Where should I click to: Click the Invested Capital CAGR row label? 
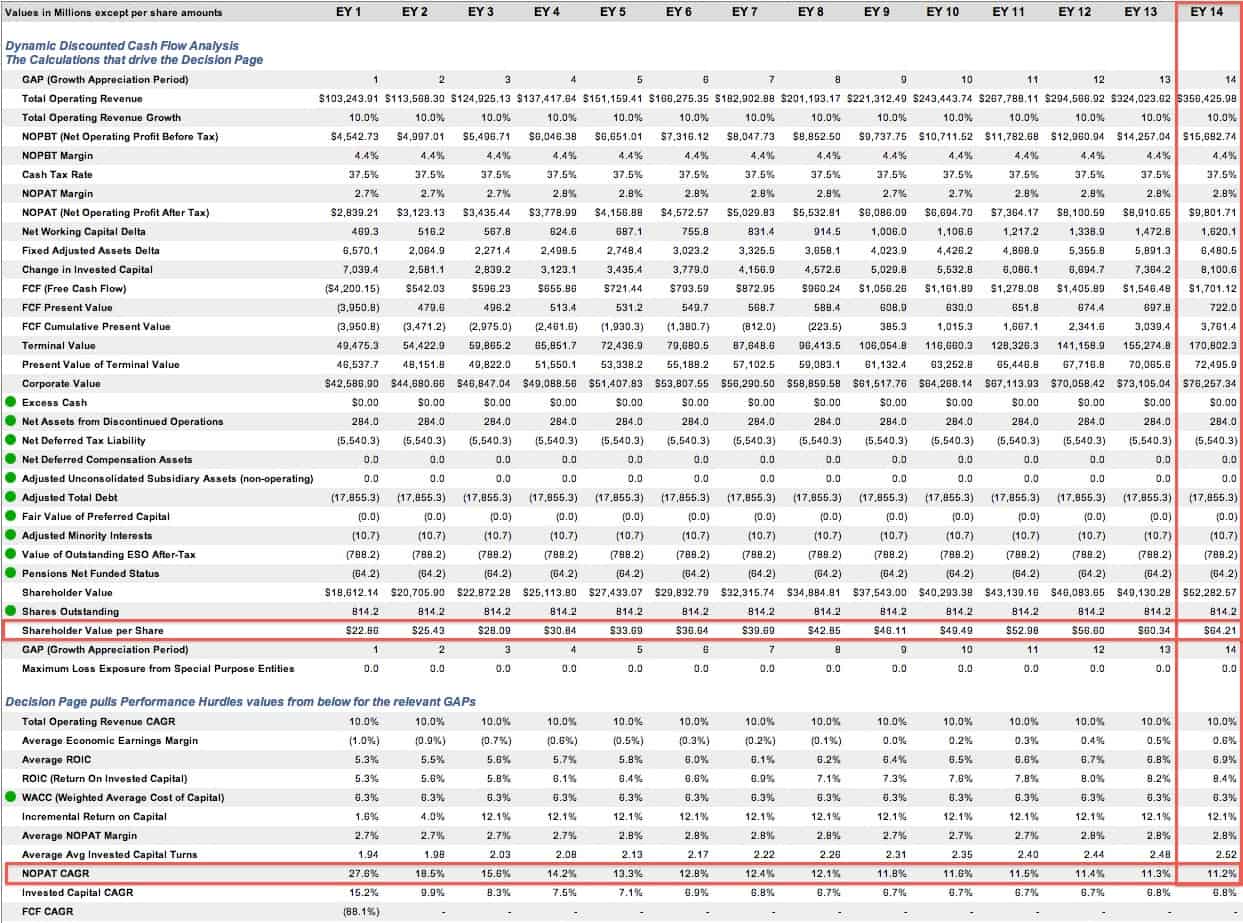pyautogui.click(x=77, y=892)
